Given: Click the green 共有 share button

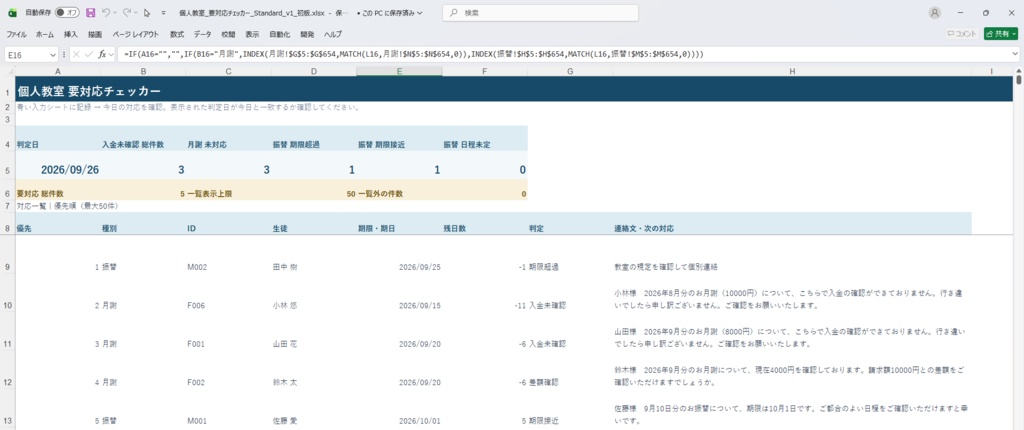Looking at the screenshot, I should click(x=1000, y=34).
